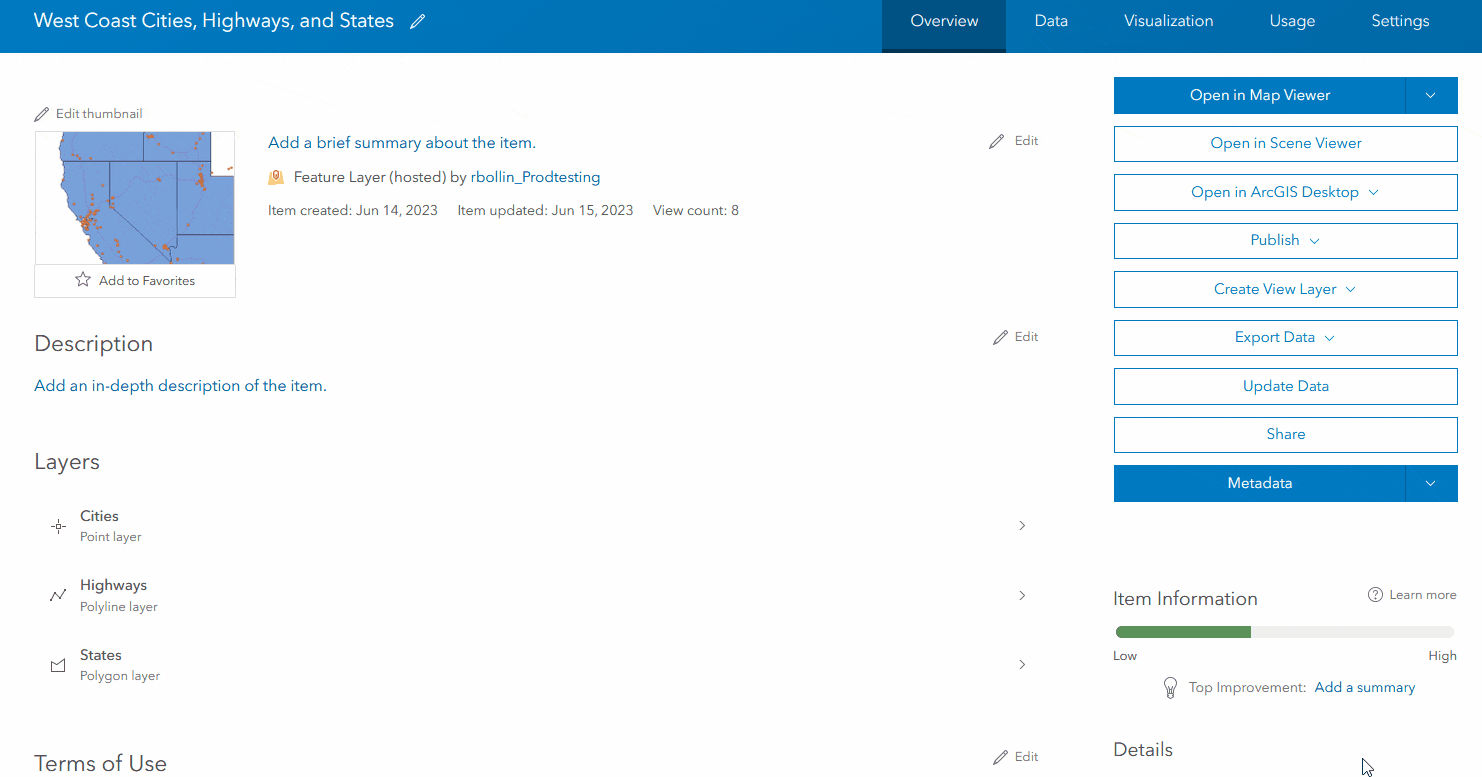Click the pencil icon to edit the title

417,20
